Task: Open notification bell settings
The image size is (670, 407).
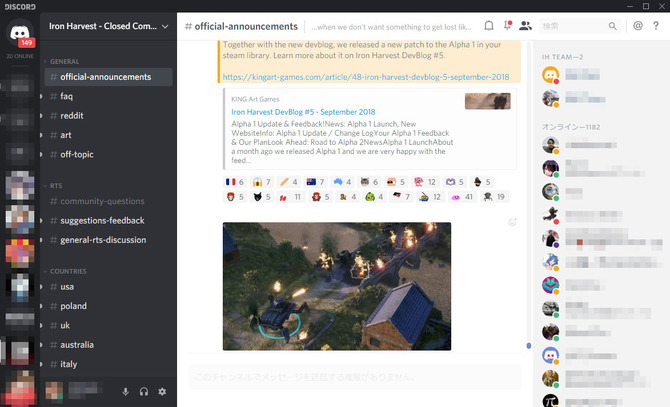Action: (x=489, y=26)
